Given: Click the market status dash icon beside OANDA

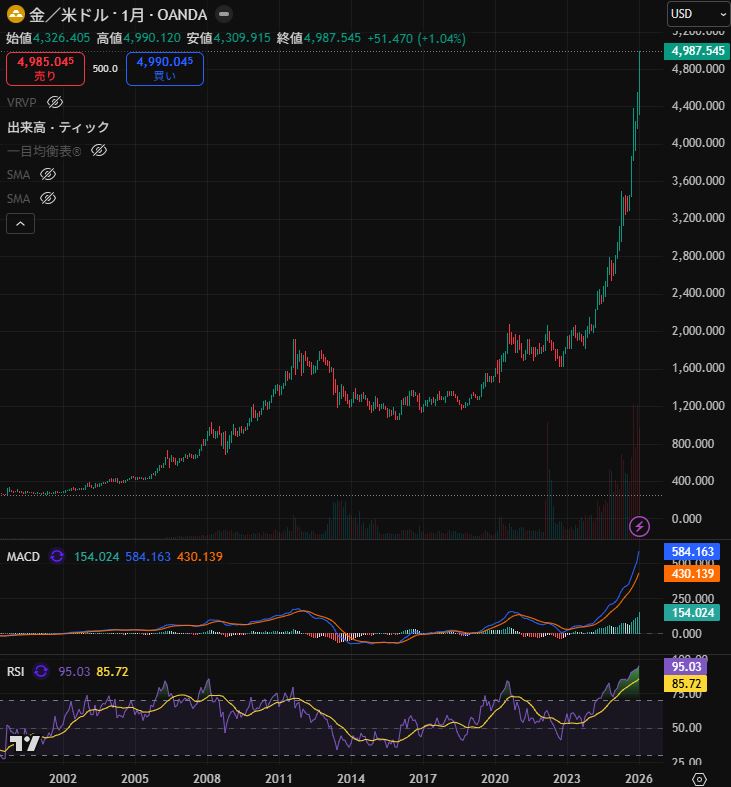Looking at the screenshot, I should (x=224, y=15).
